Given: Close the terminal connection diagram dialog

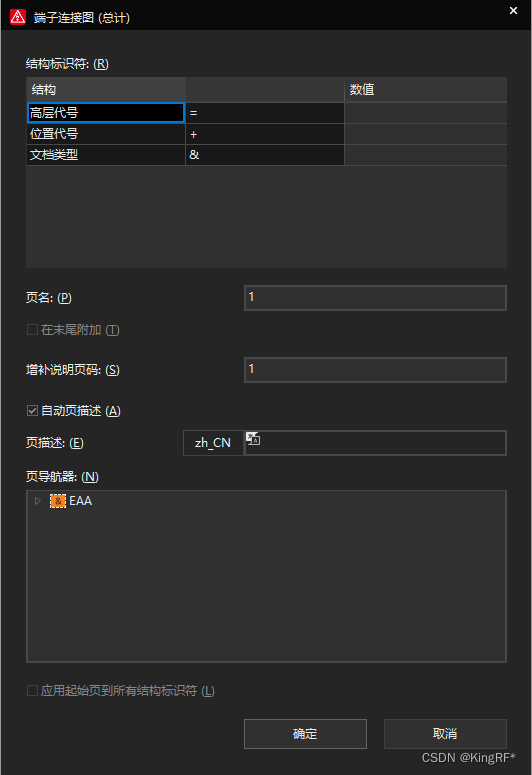Looking at the screenshot, I should click(x=513, y=11).
